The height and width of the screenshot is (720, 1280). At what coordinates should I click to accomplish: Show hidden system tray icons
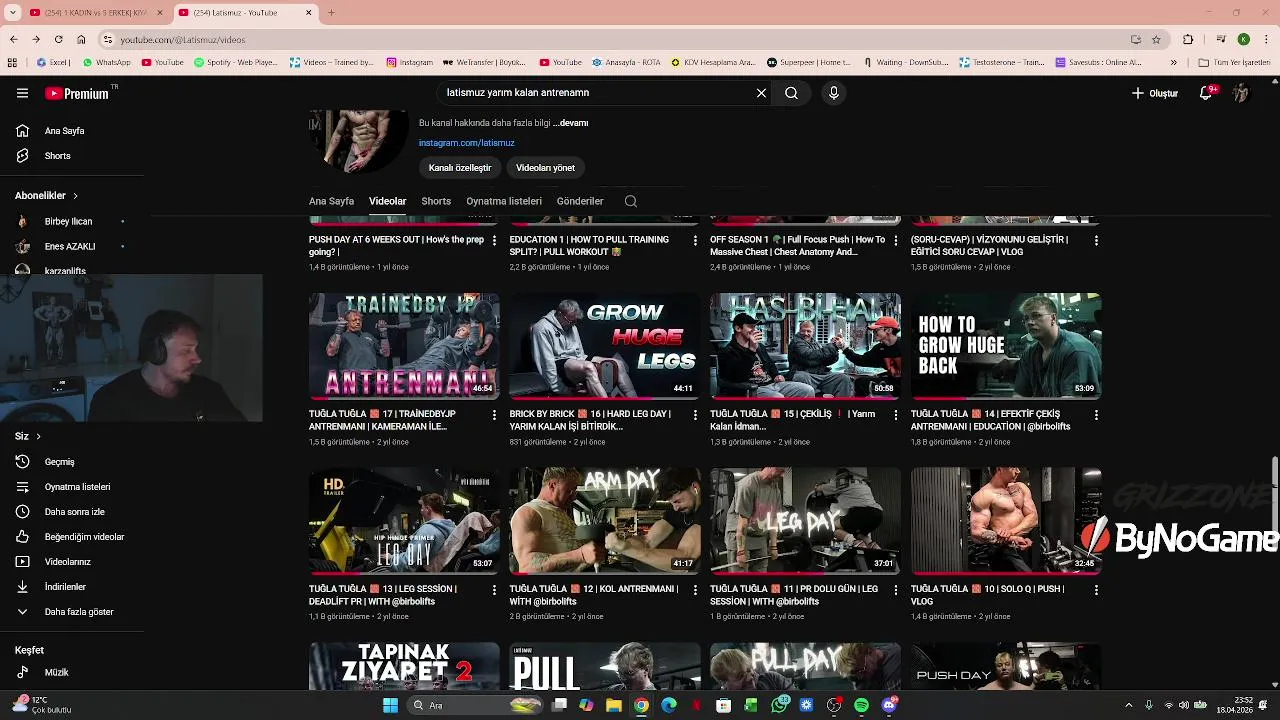(1129, 705)
